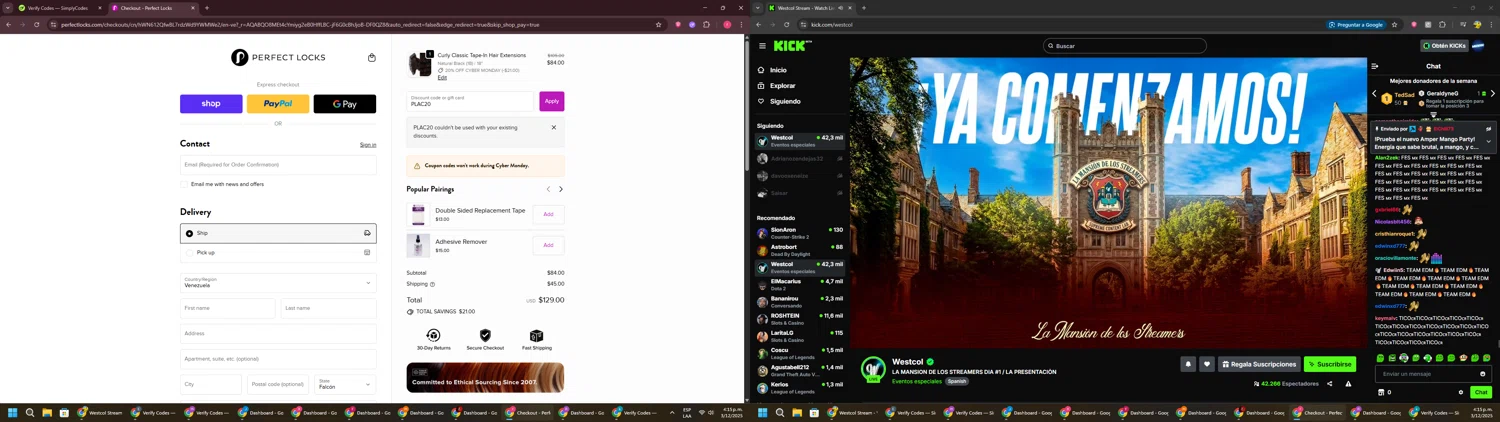Follow Westcol with the heart icon
1500x422 pixels.
click(1207, 364)
